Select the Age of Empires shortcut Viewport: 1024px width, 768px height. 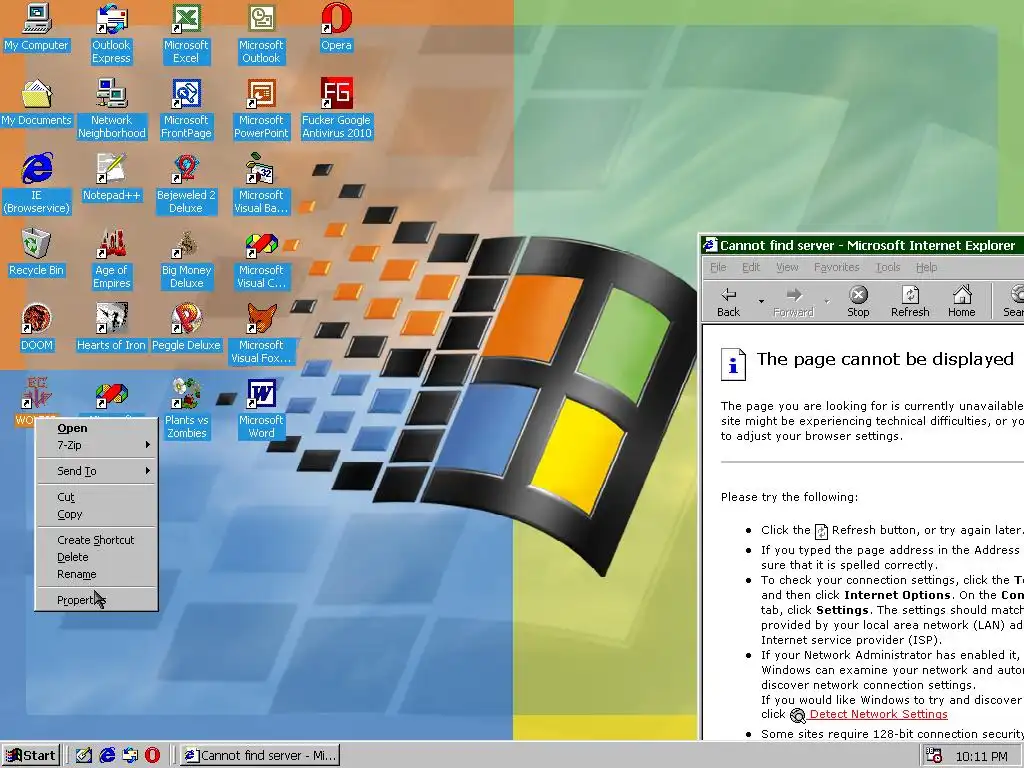112,259
